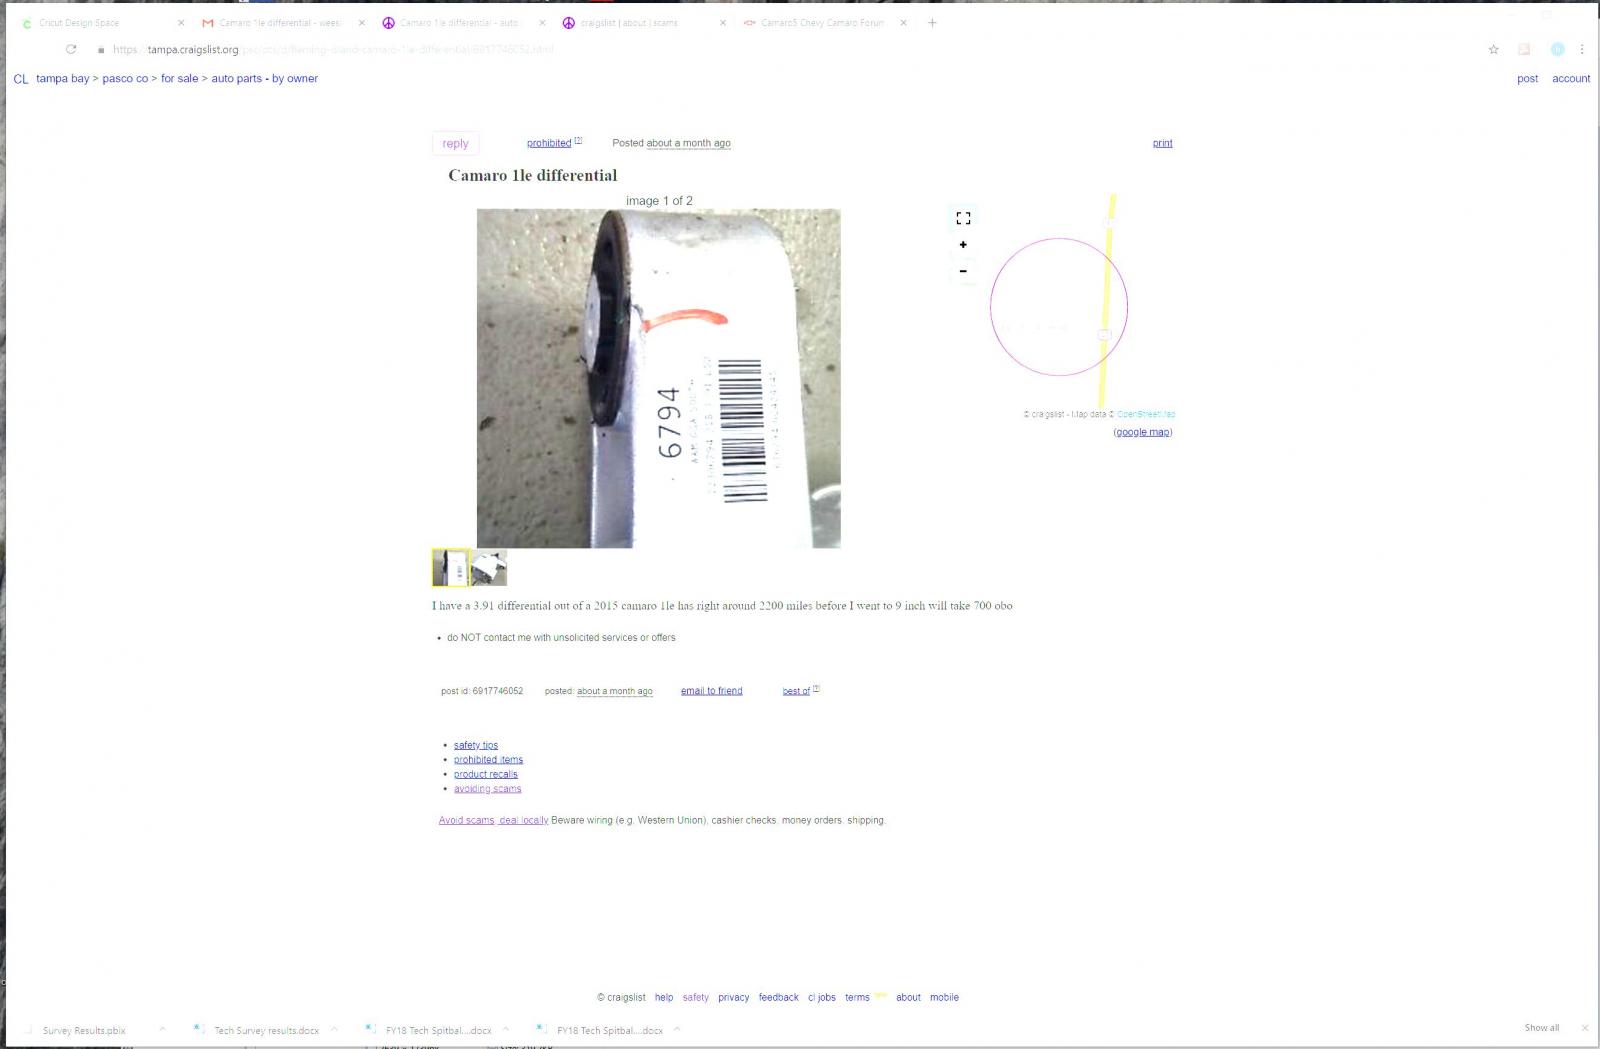This screenshot has height=1049, width=1600.
Task: Select the second listing image thumbnail
Action: pyautogui.click(x=489, y=568)
